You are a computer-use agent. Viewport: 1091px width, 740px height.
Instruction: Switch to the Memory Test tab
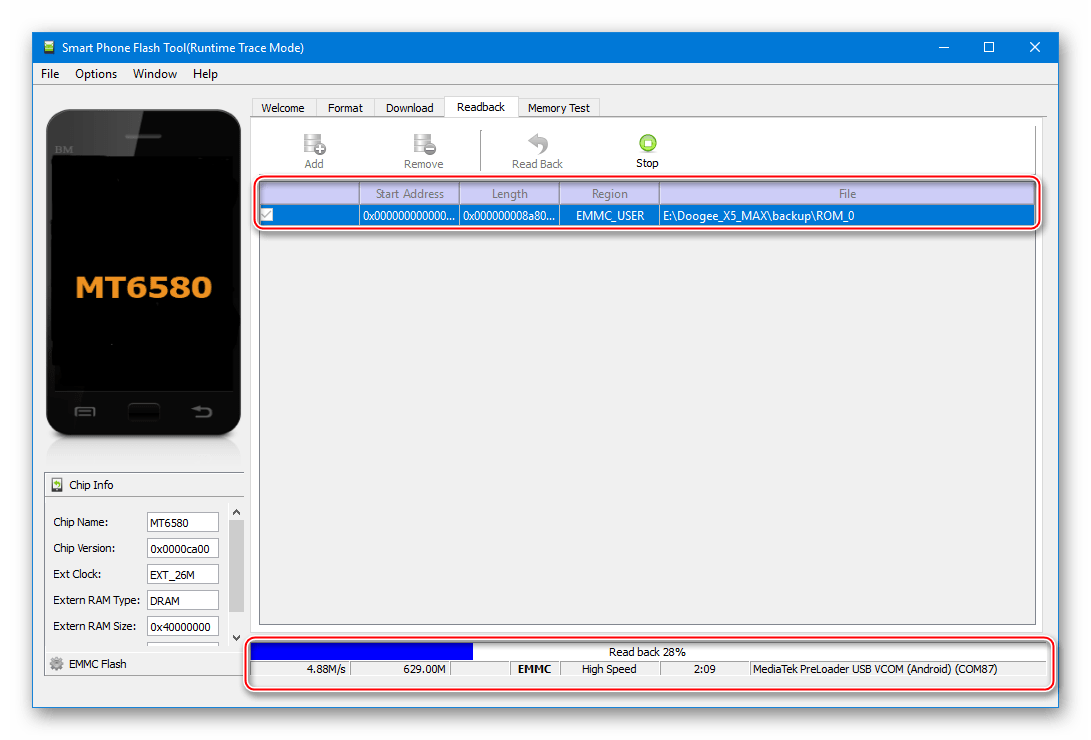[559, 108]
